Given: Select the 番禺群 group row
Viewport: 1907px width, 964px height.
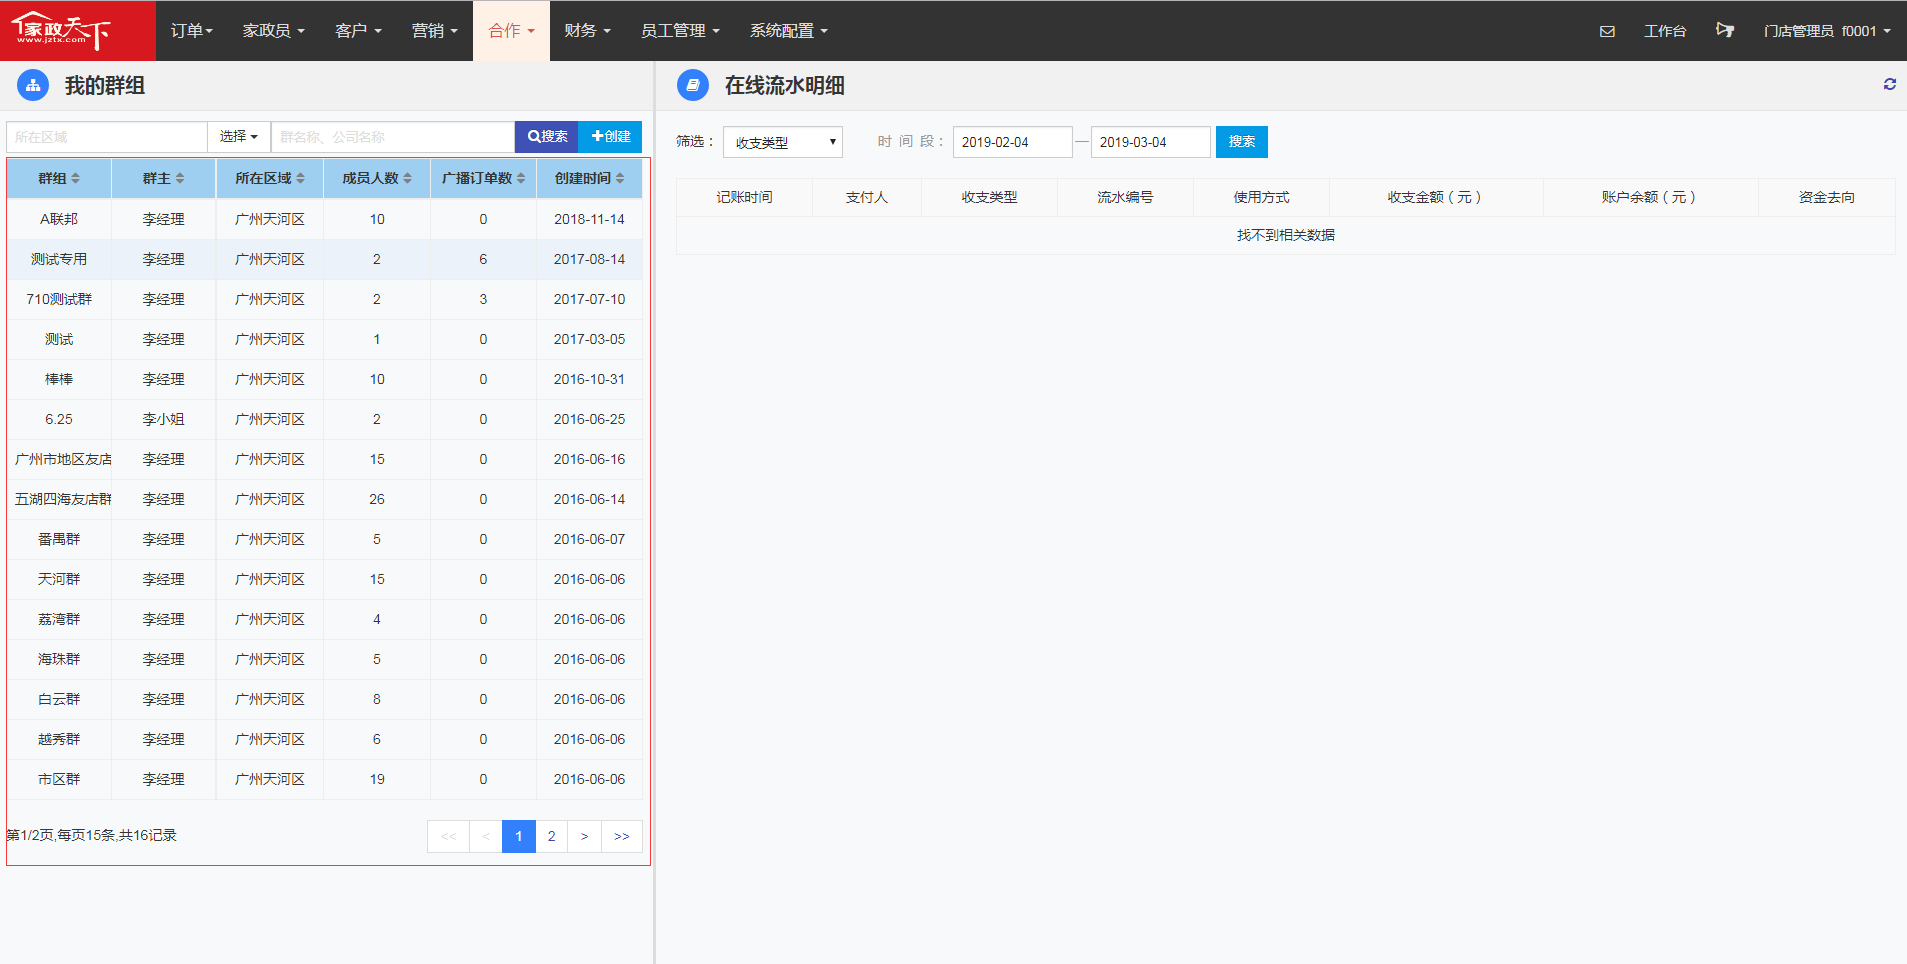Looking at the screenshot, I should point(325,539).
